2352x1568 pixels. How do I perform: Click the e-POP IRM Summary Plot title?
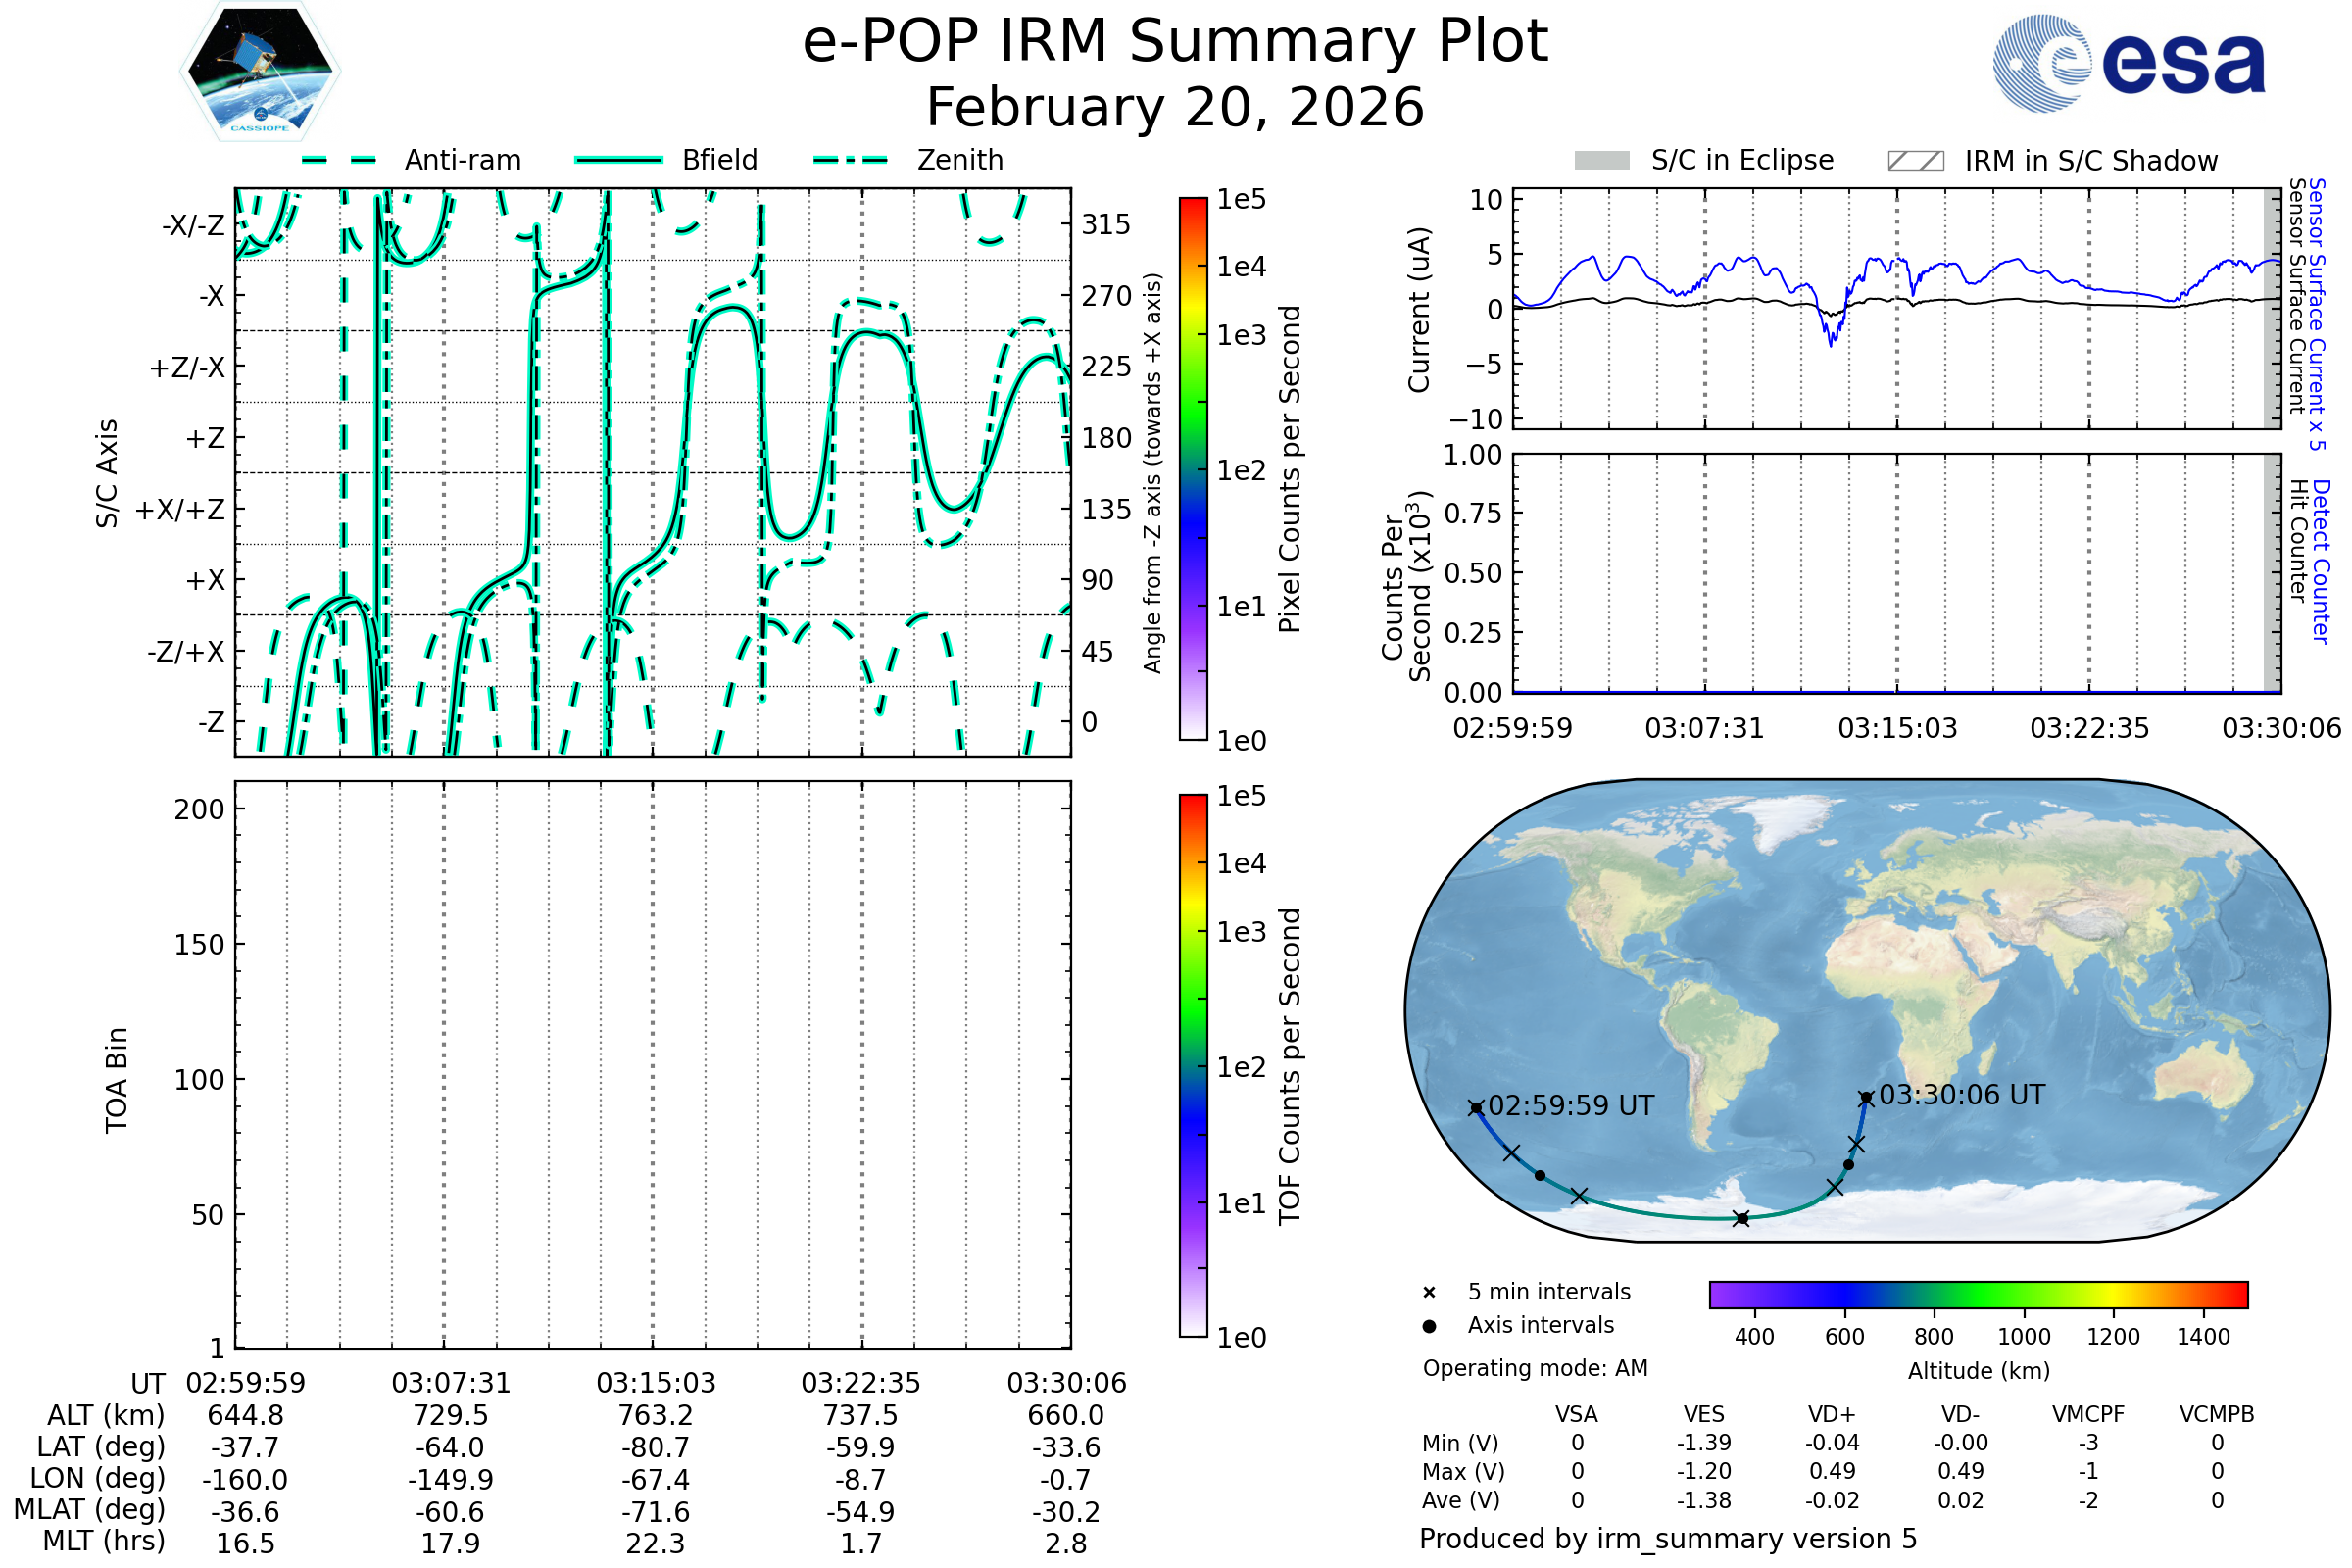(x=1175, y=42)
